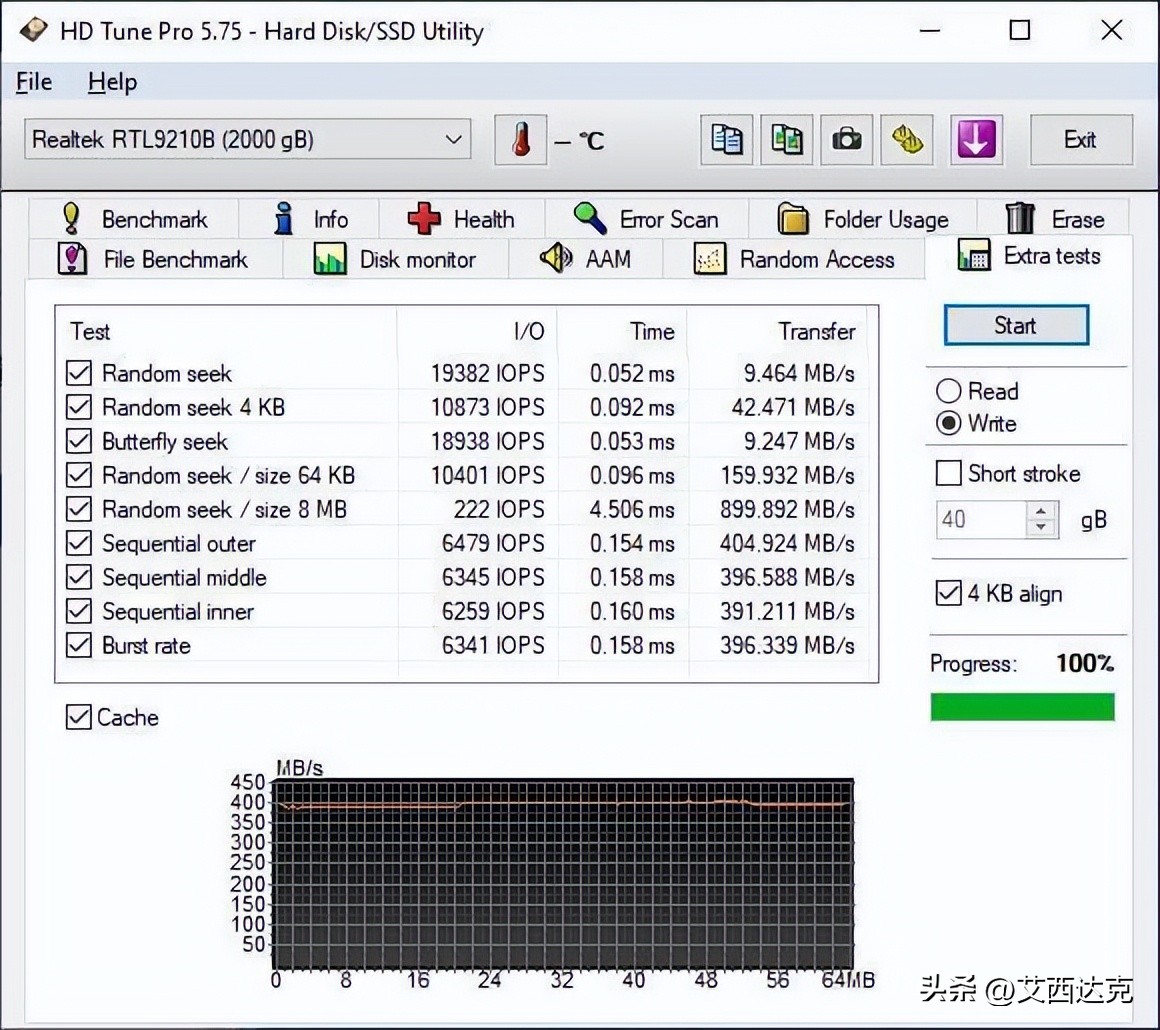1160x1030 pixels.
Task: Click the camera screenshot capture icon
Action: point(846,140)
